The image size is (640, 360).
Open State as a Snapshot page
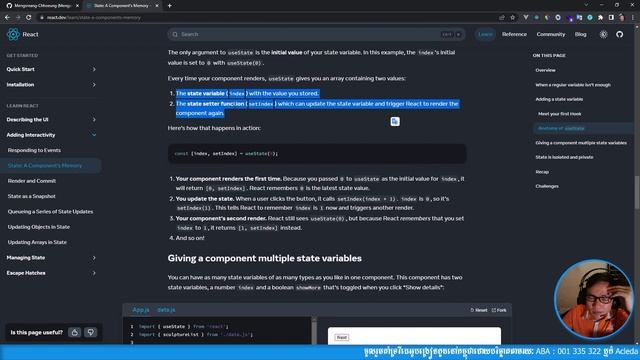(31, 196)
